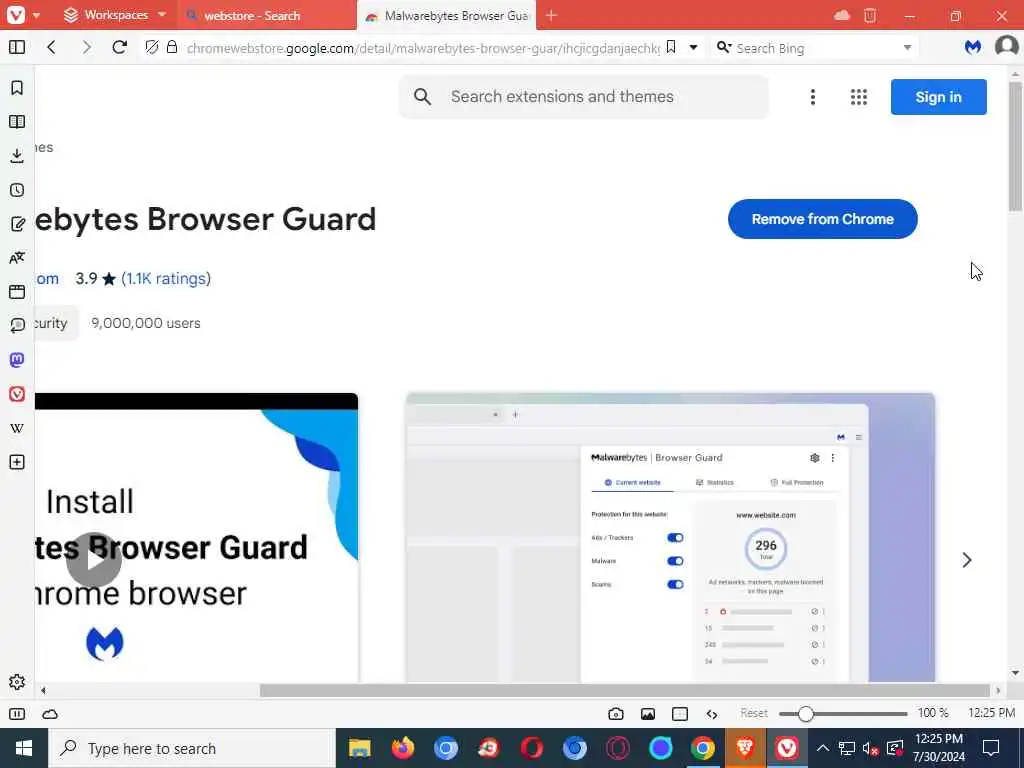Open page actions code icon
The height and width of the screenshot is (768, 1024).
(712, 714)
